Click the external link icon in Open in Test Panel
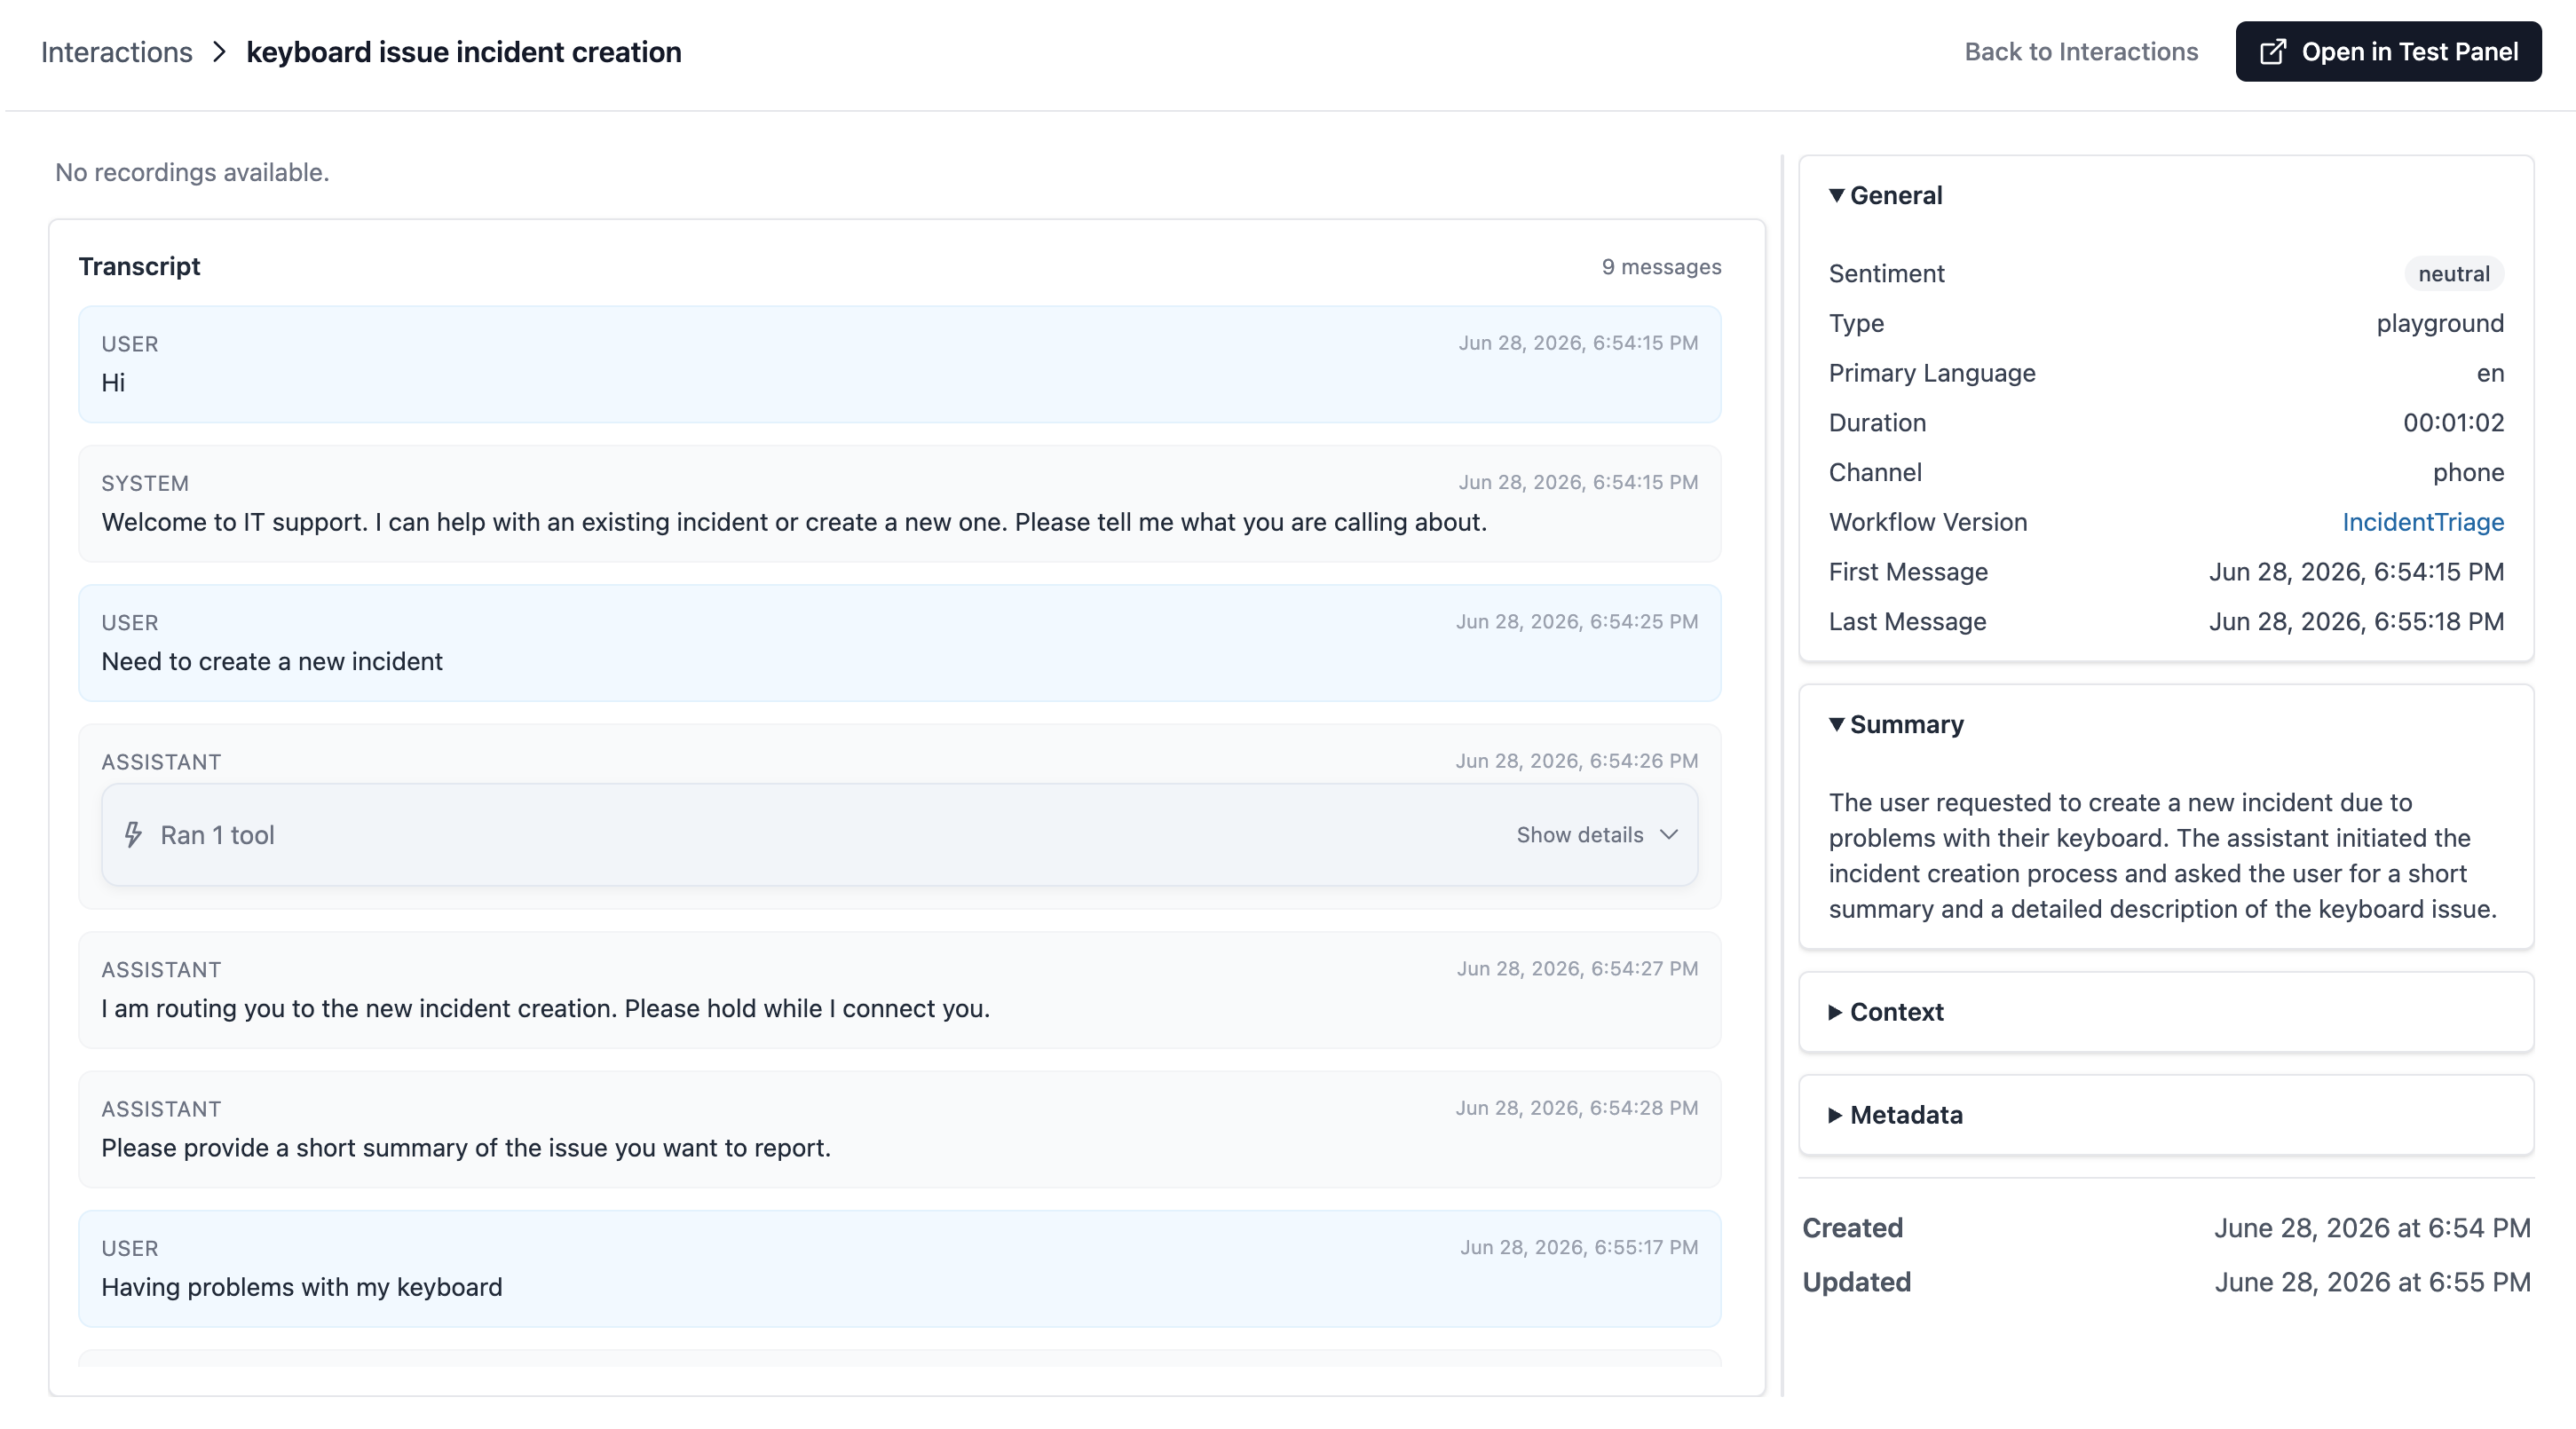Viewport: 2576px width, 1429px height. click(x=2272, y=52)
